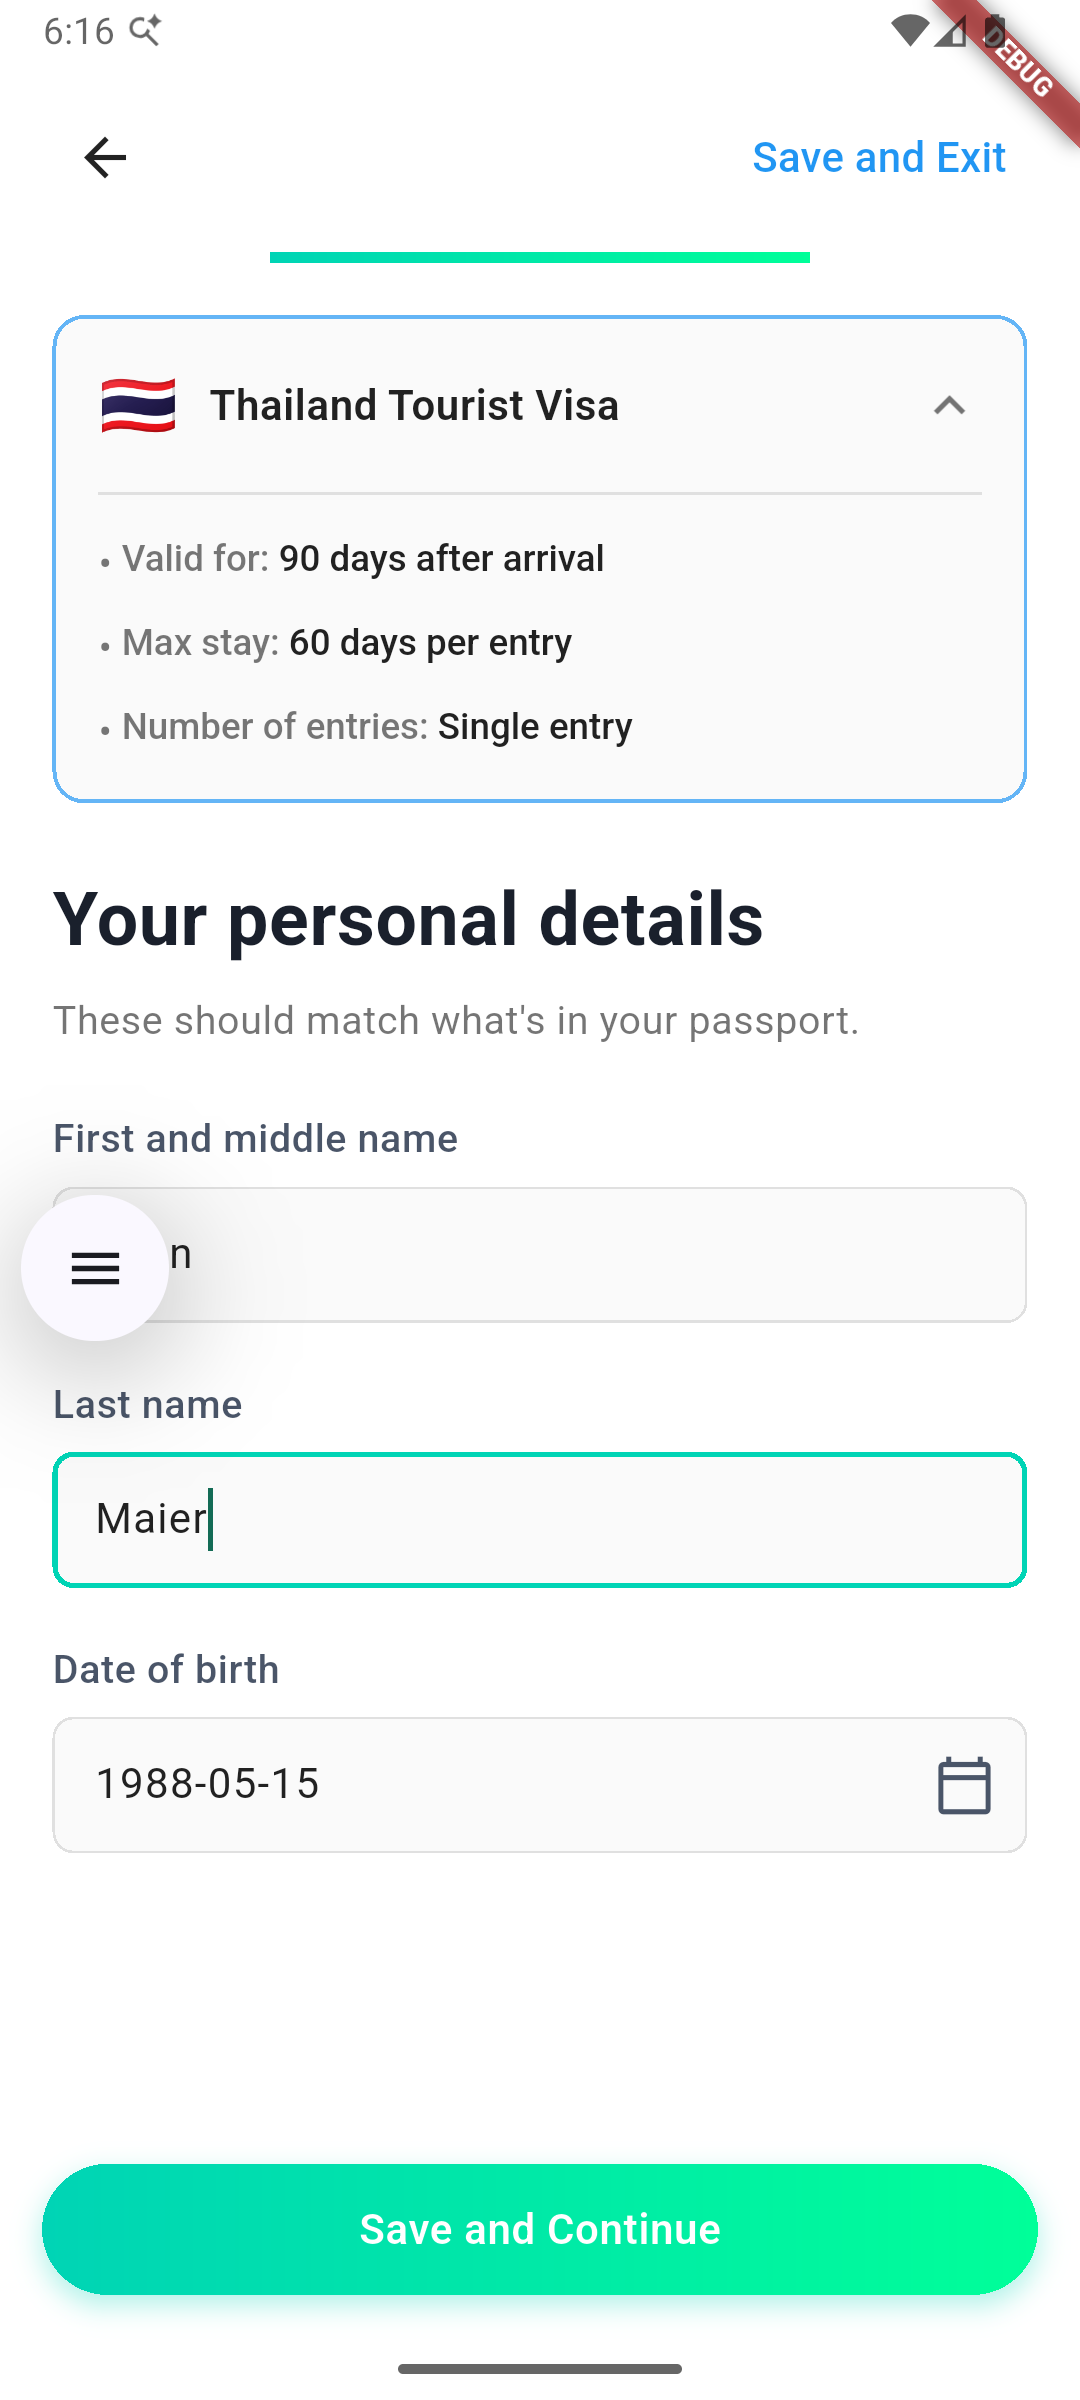
Task: Open the date picker for Date of birth
Action: click(x=540, y=1784)
